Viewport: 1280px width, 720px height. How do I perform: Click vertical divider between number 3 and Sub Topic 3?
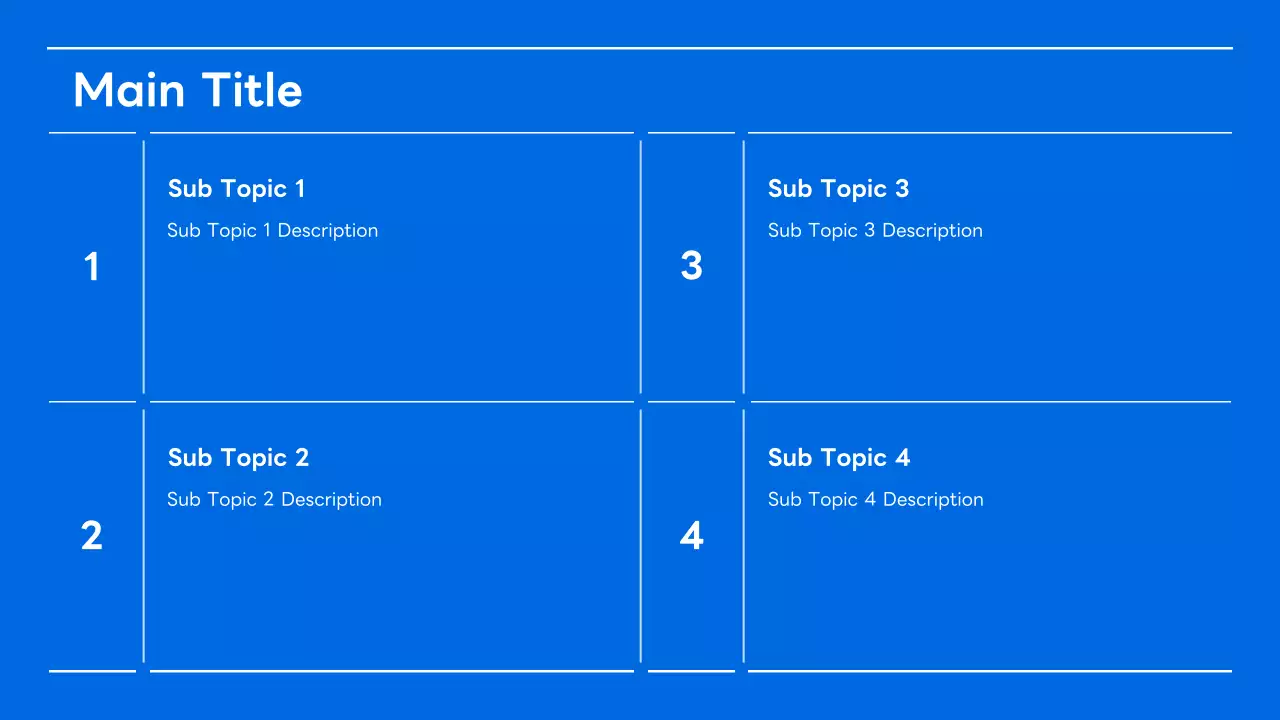click(x=744, y=267)
